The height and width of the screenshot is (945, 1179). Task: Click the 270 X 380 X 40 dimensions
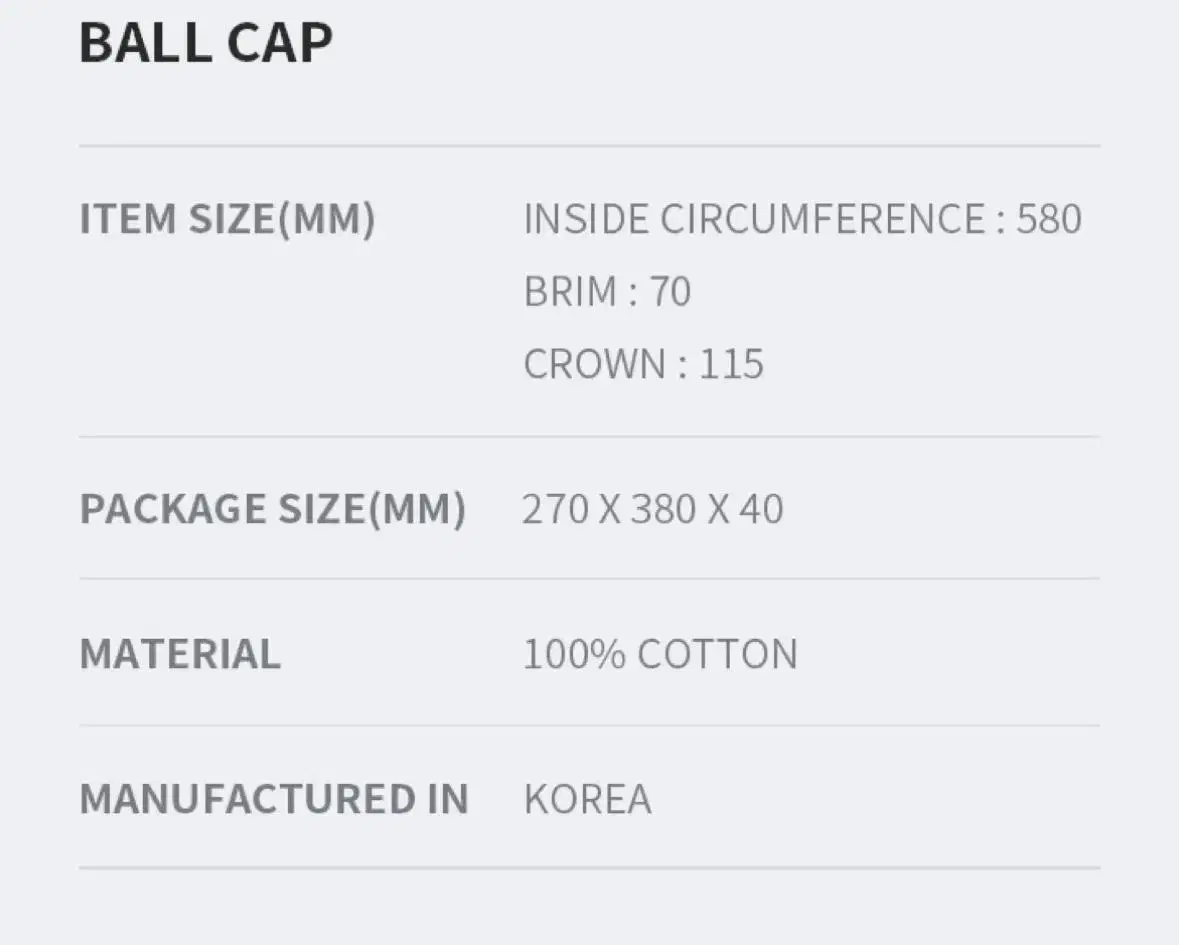coord(653,509)
